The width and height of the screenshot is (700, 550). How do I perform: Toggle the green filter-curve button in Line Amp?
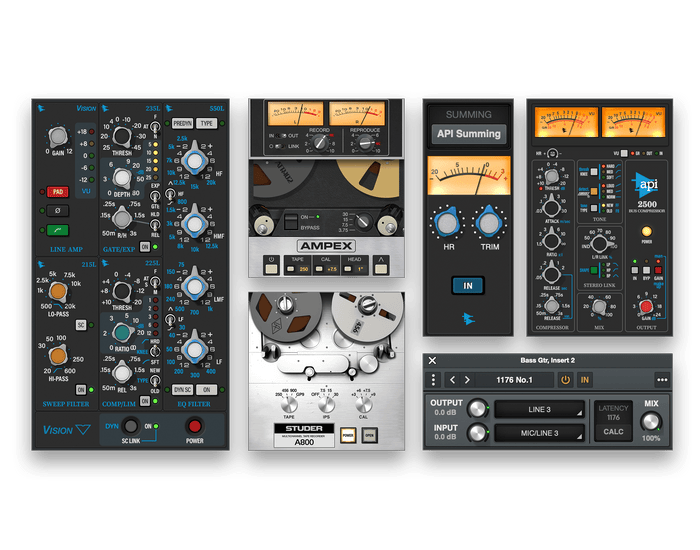point(58,230)
